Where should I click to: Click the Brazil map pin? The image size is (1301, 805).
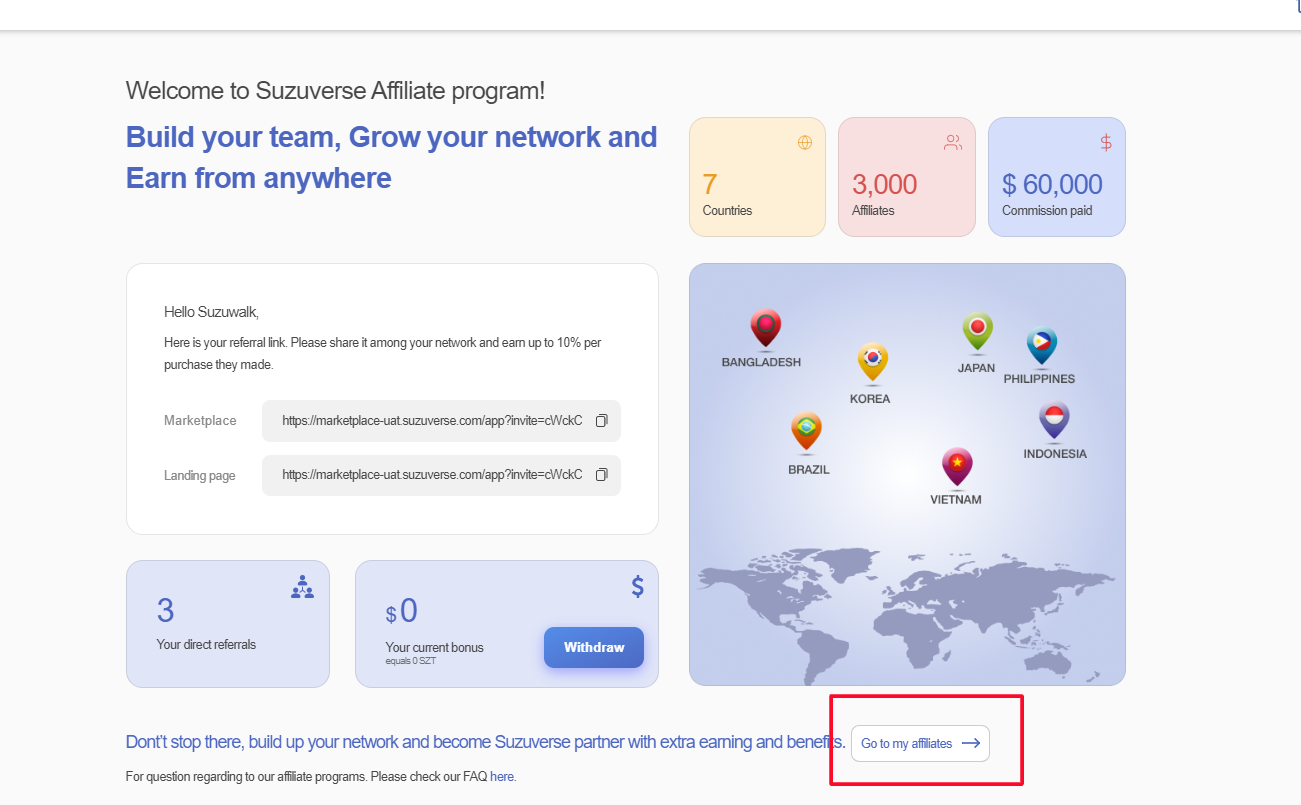coord(806,431)
